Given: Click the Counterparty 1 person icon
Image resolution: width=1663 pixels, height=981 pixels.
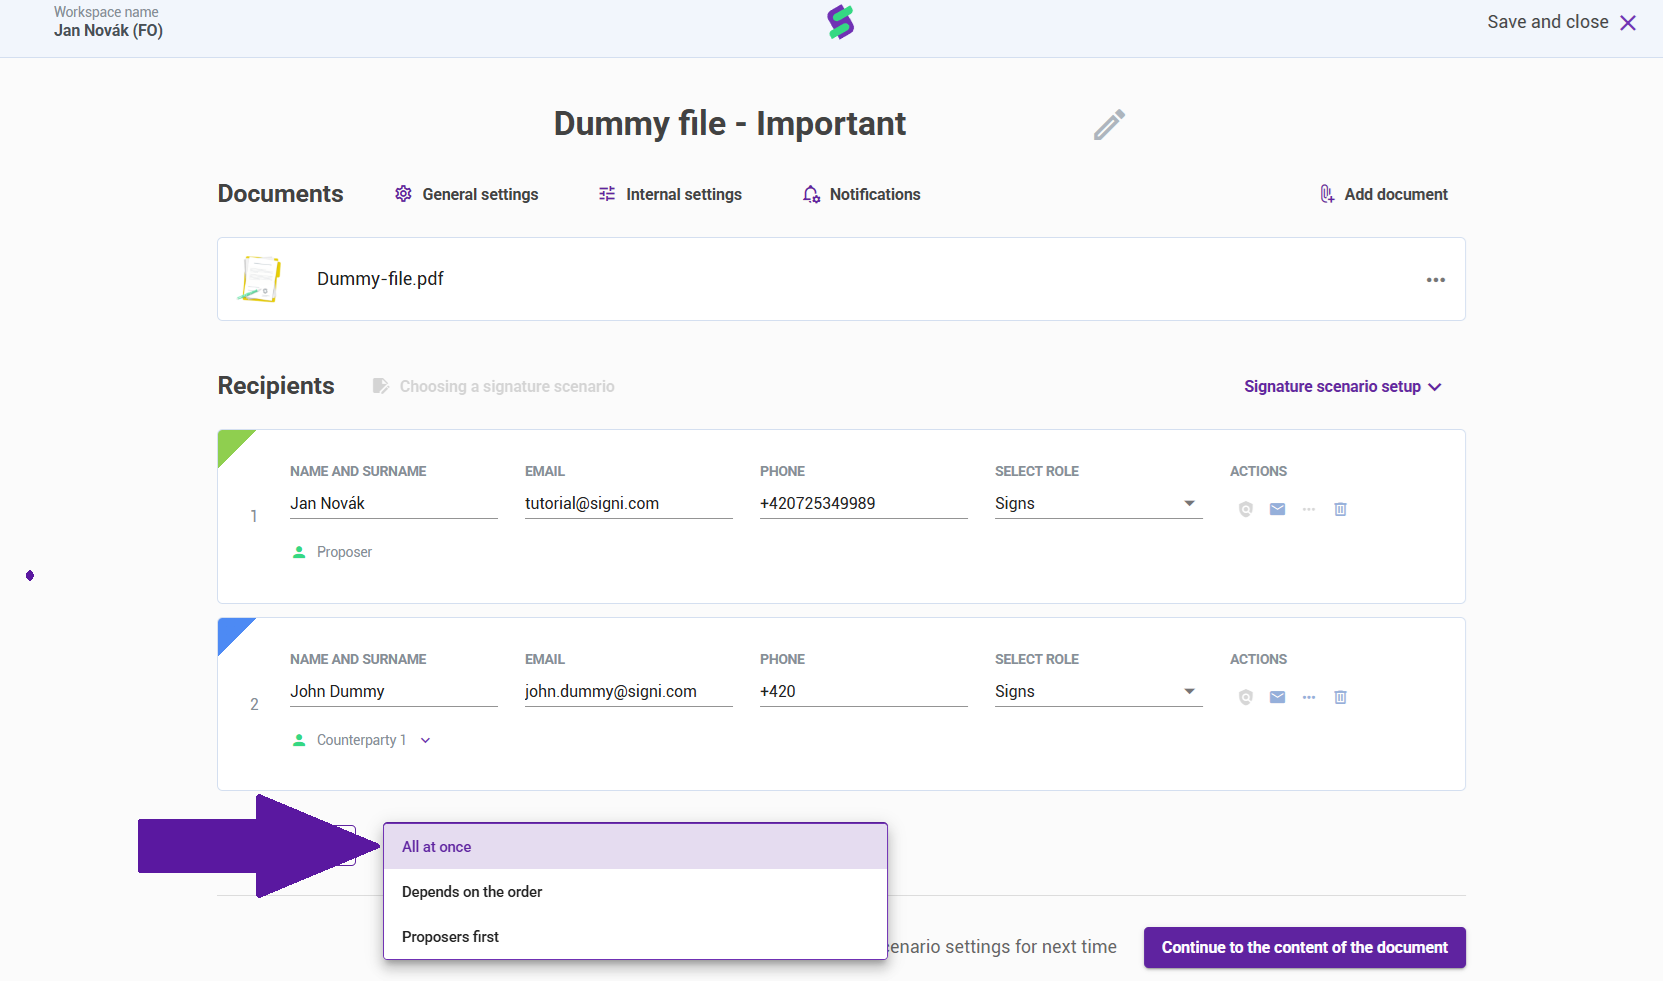Looking at the screenshot, I should [x=299, y=740].
